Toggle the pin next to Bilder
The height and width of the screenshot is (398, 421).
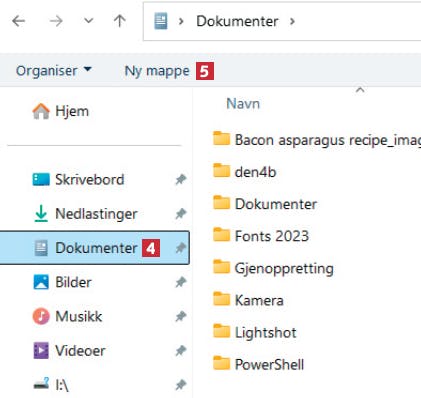coord(181,282)
